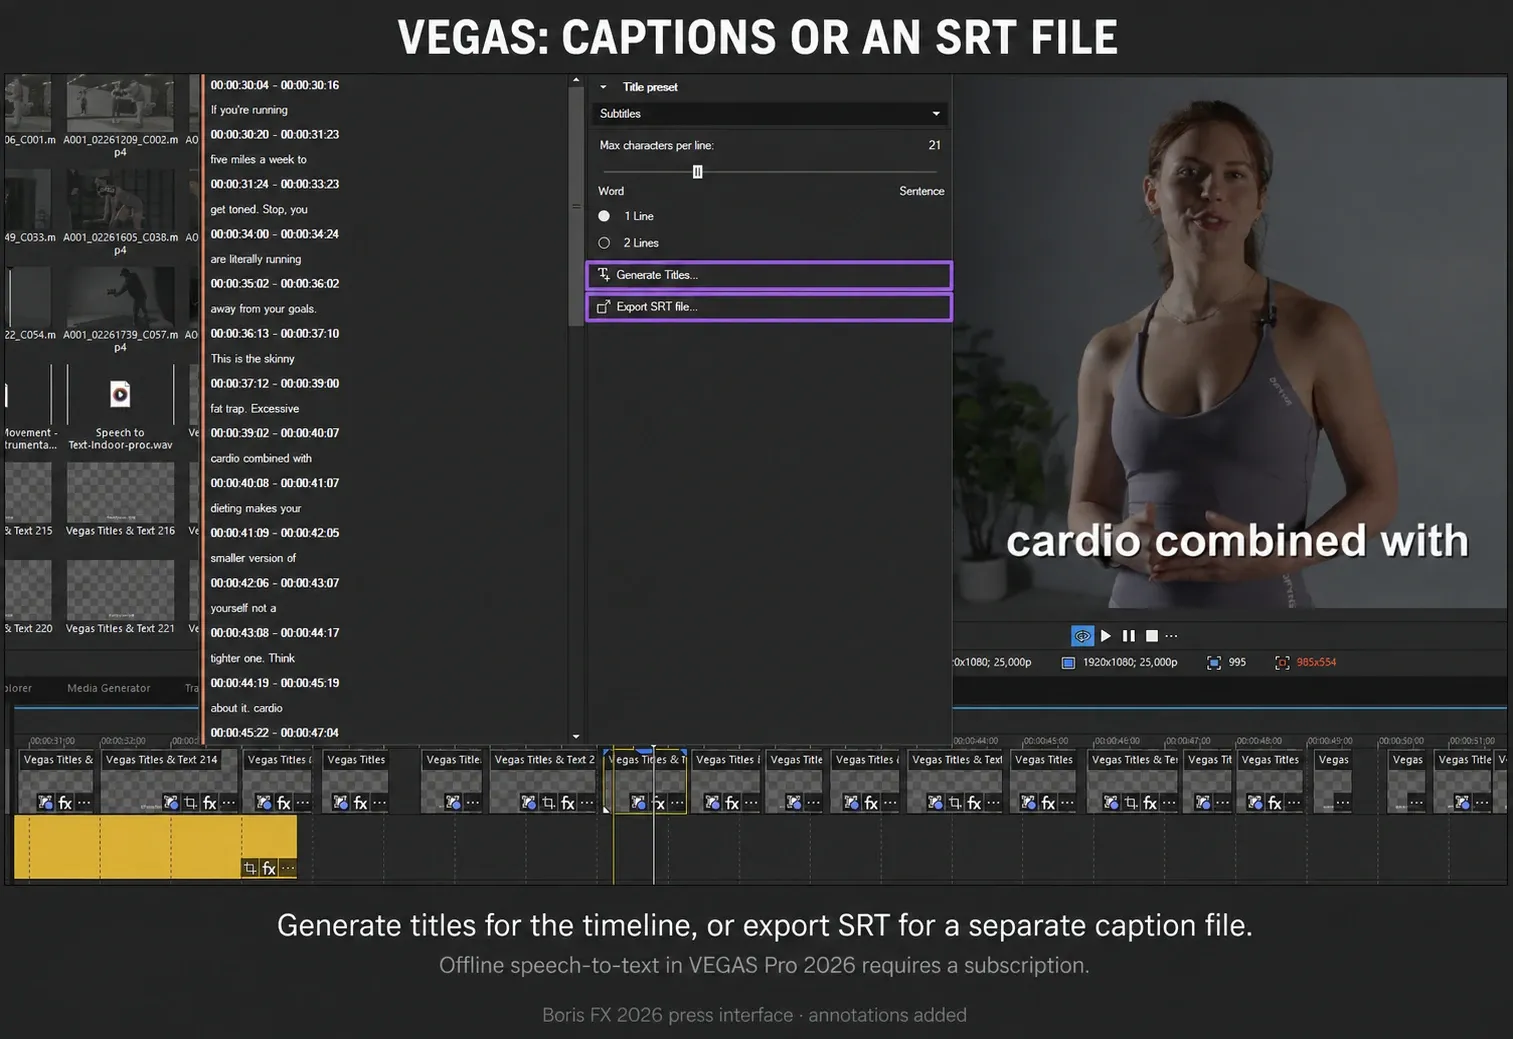This screenshot has width=1513, height=1039.
Task: Select the 1 Line radio option
Action: point(604,216)
